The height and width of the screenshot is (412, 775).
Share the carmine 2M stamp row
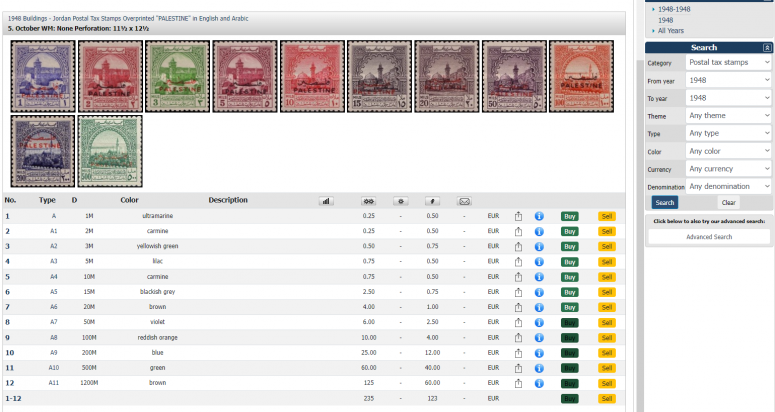pos(518,231)
